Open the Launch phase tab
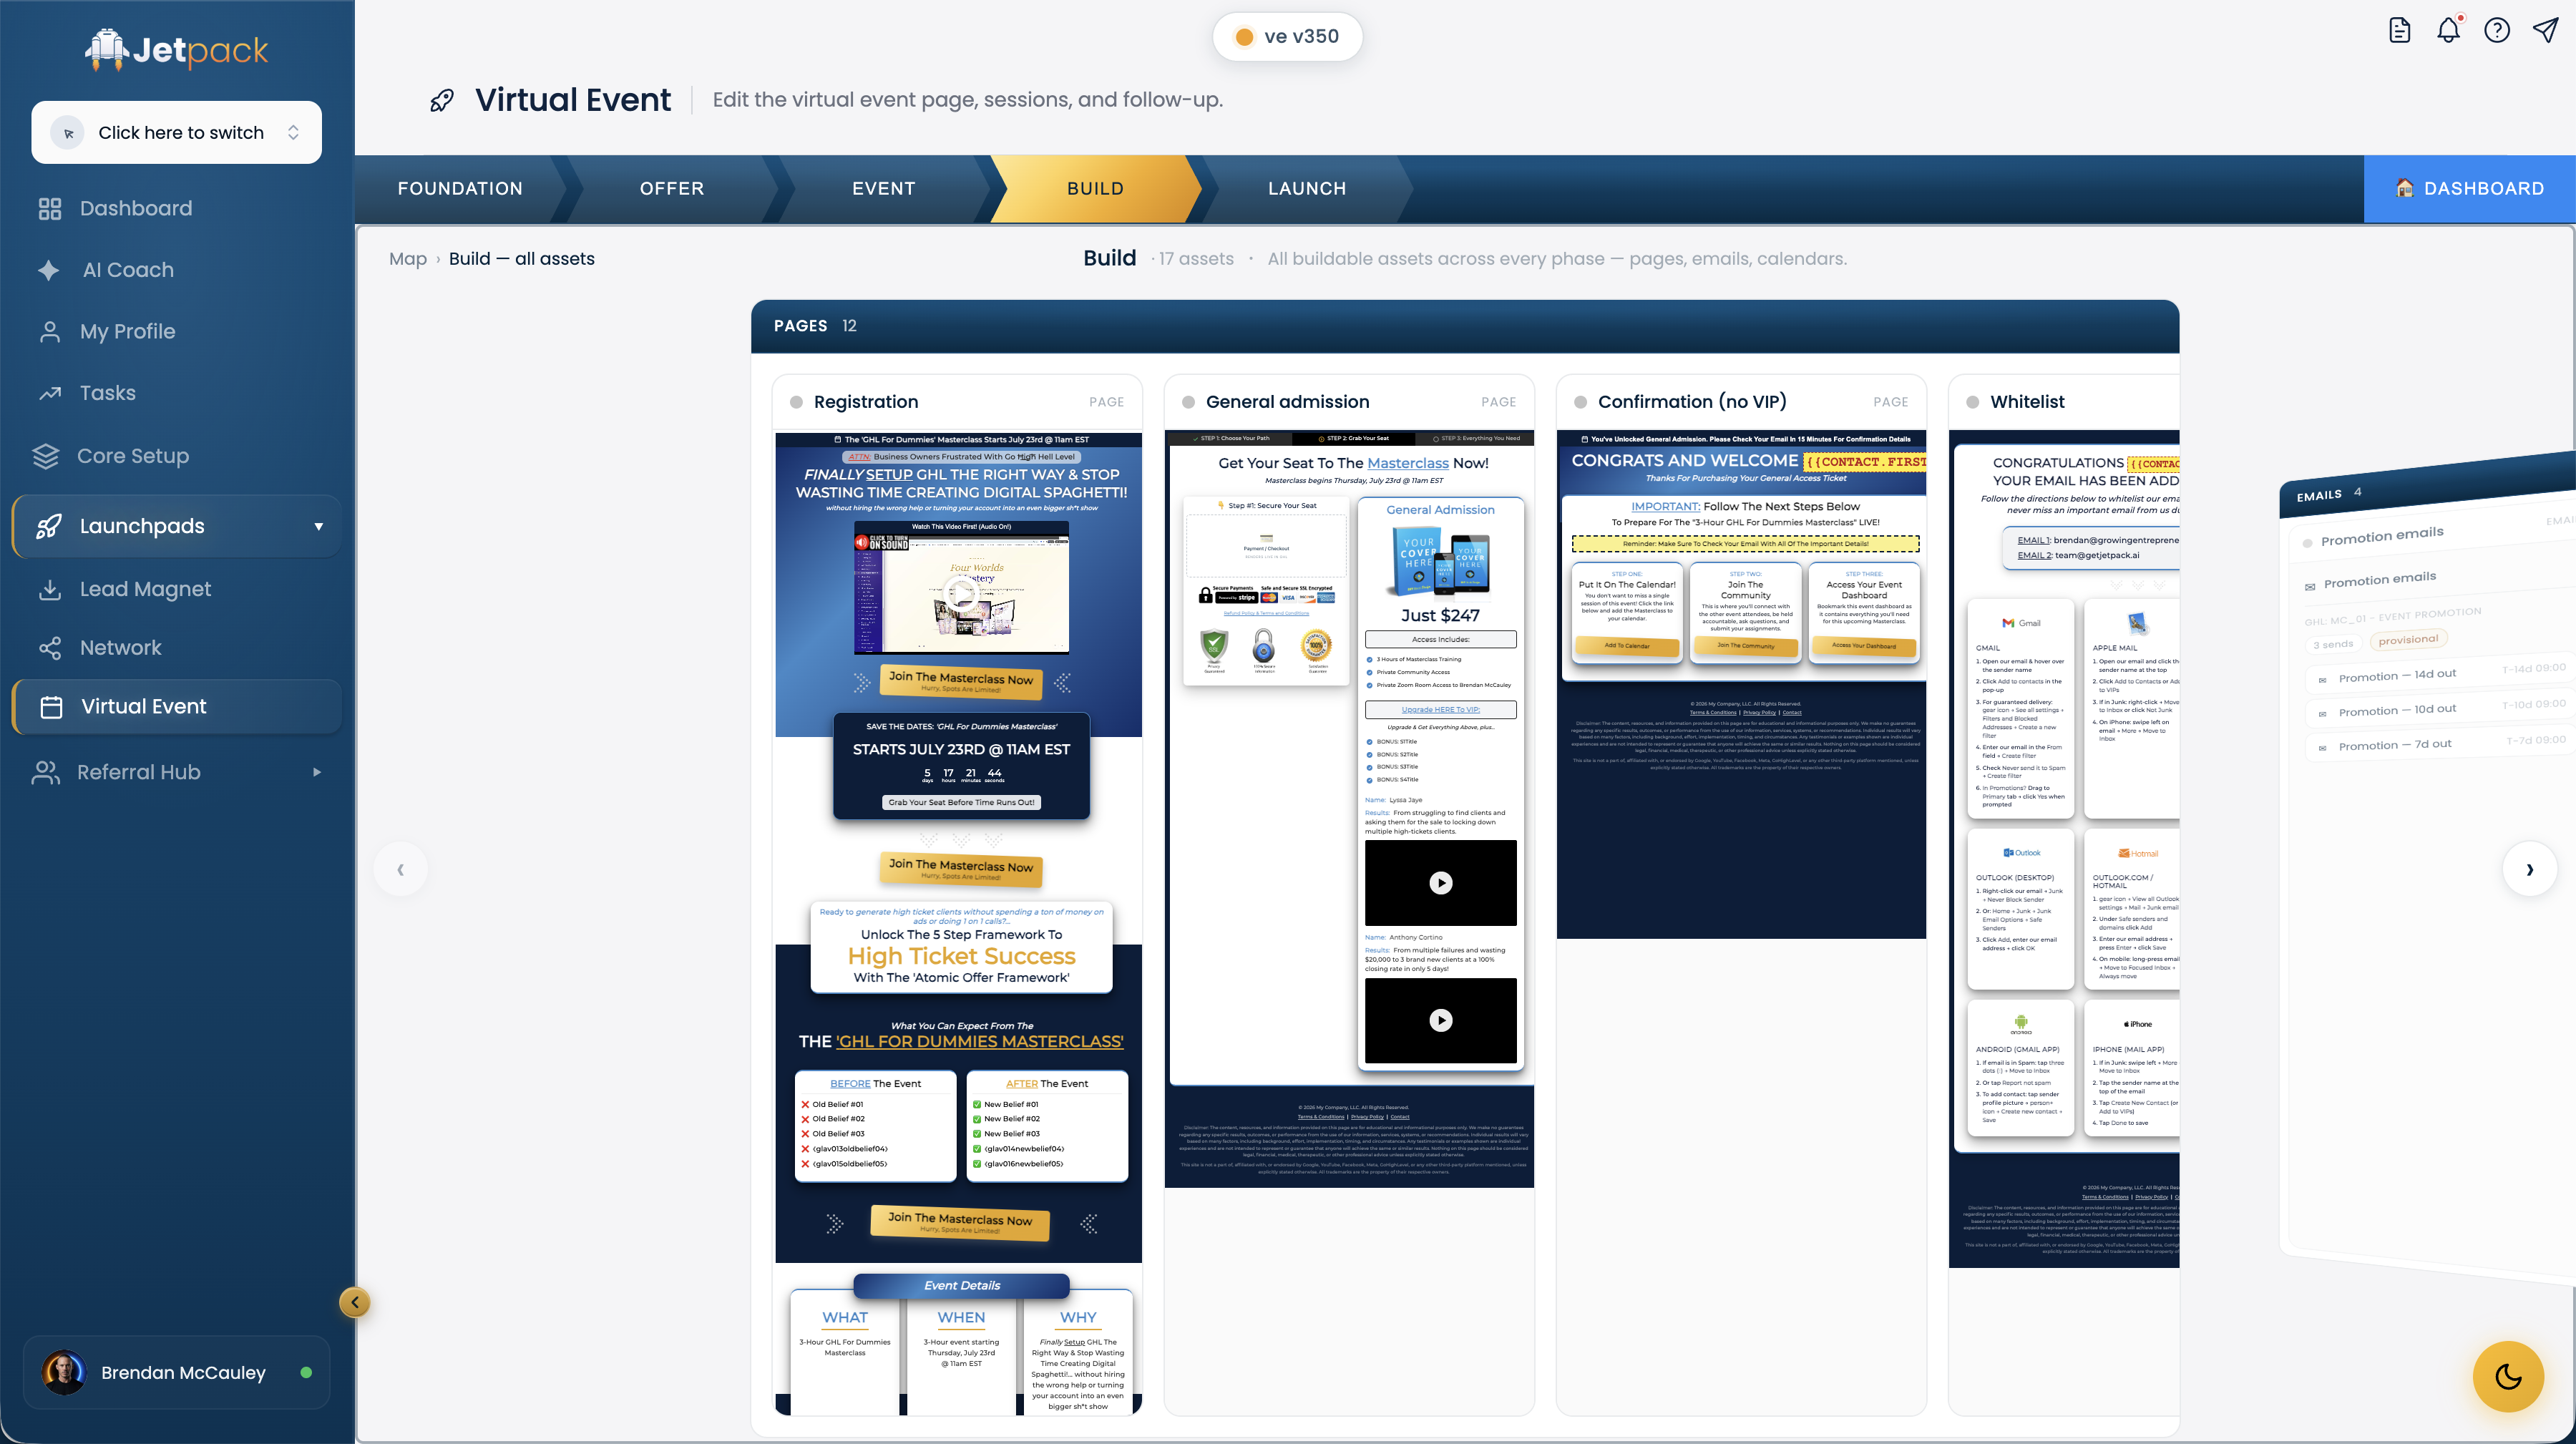Image resolution: width=2576 pixels, height=1444 pixels. (x=1308, y=188)
